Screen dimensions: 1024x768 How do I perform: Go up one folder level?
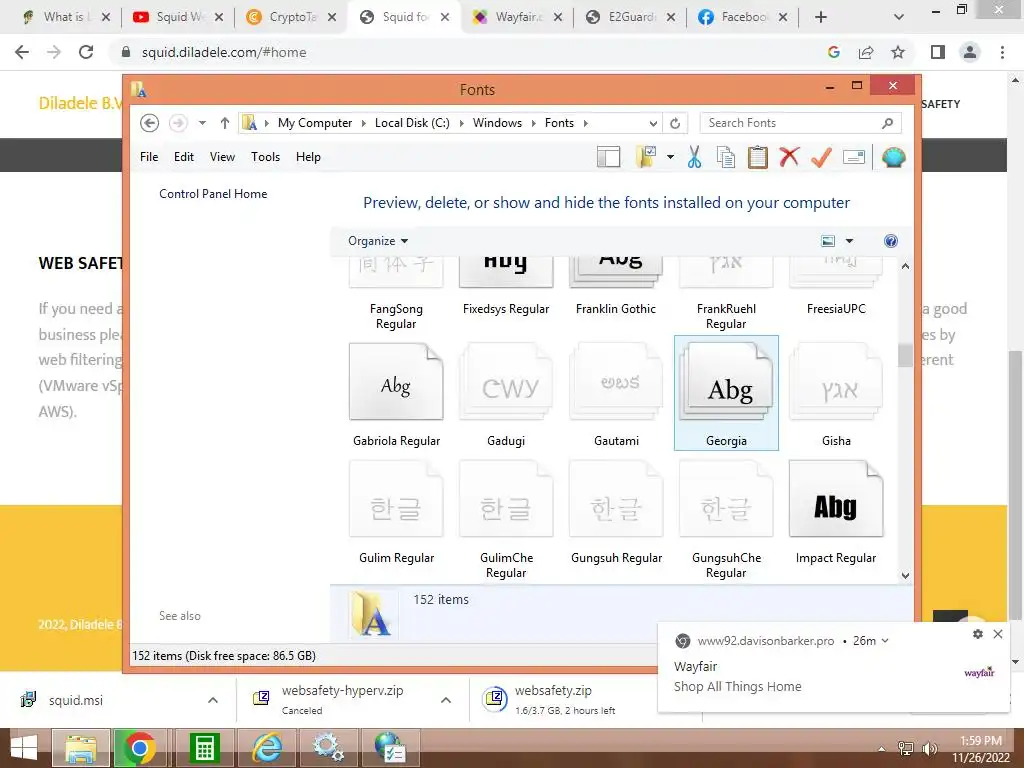[x=225, y=123]
